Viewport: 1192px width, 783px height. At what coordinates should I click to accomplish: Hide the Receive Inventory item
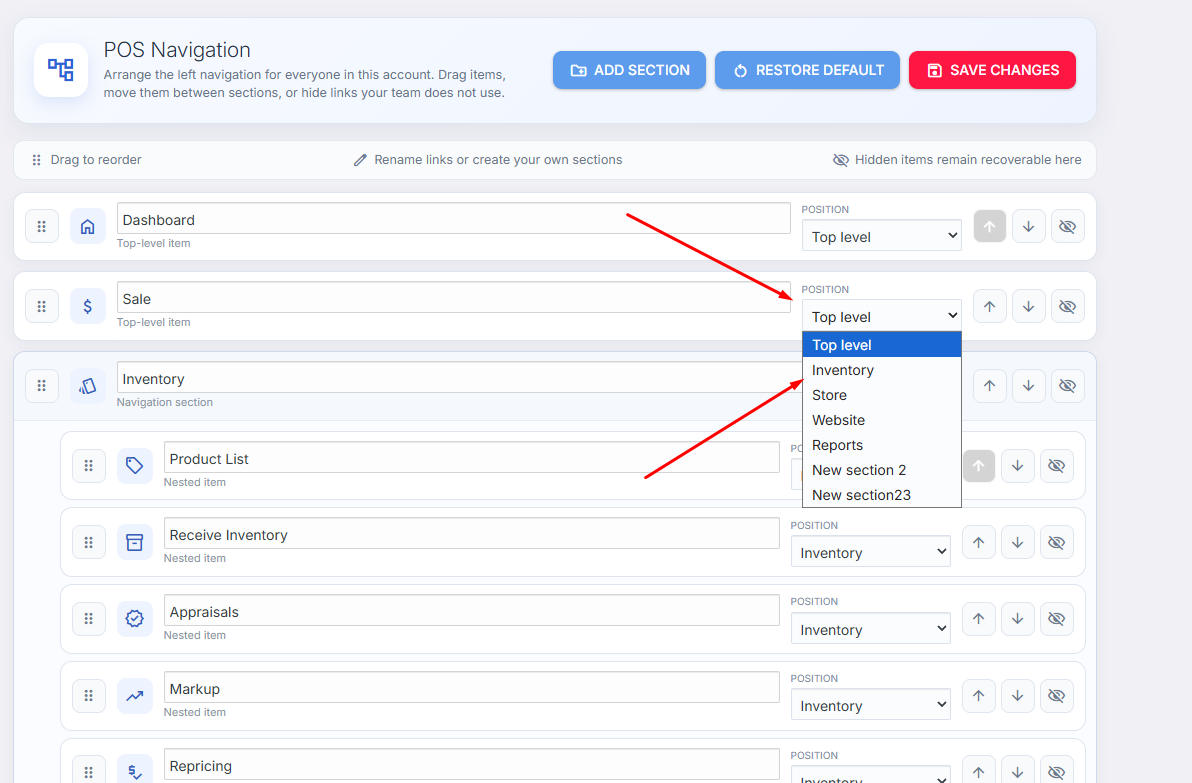(x=1057, y=543)
